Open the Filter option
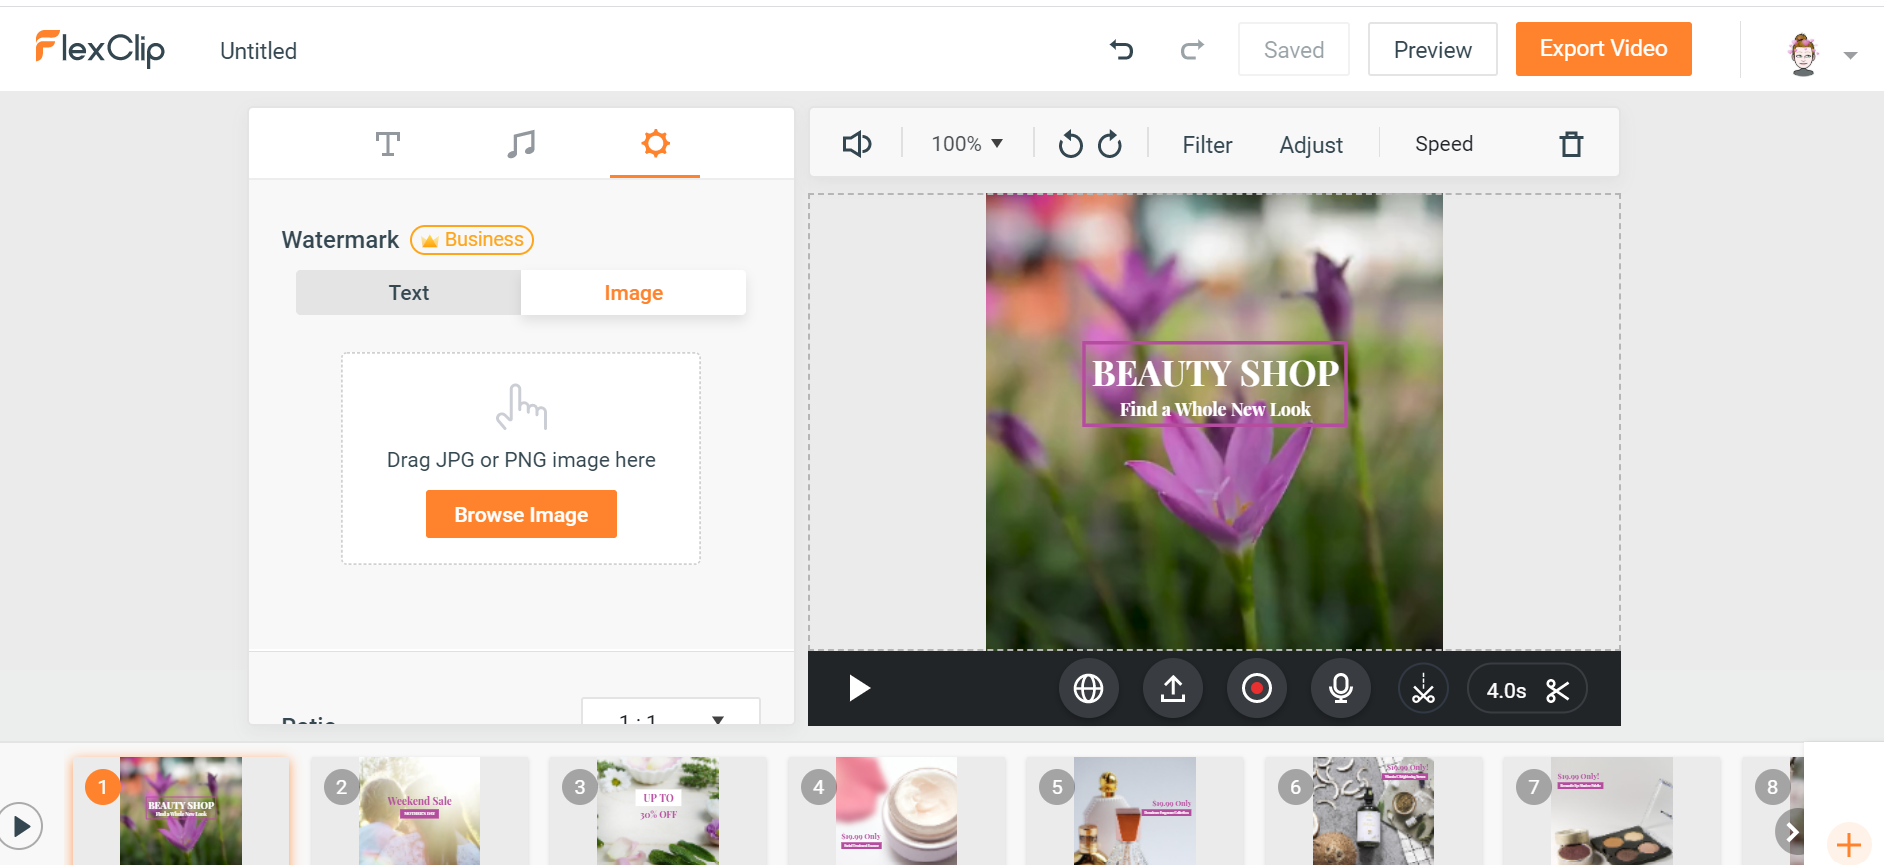This screenshot has height=865, width=1884. point(1207,145)
